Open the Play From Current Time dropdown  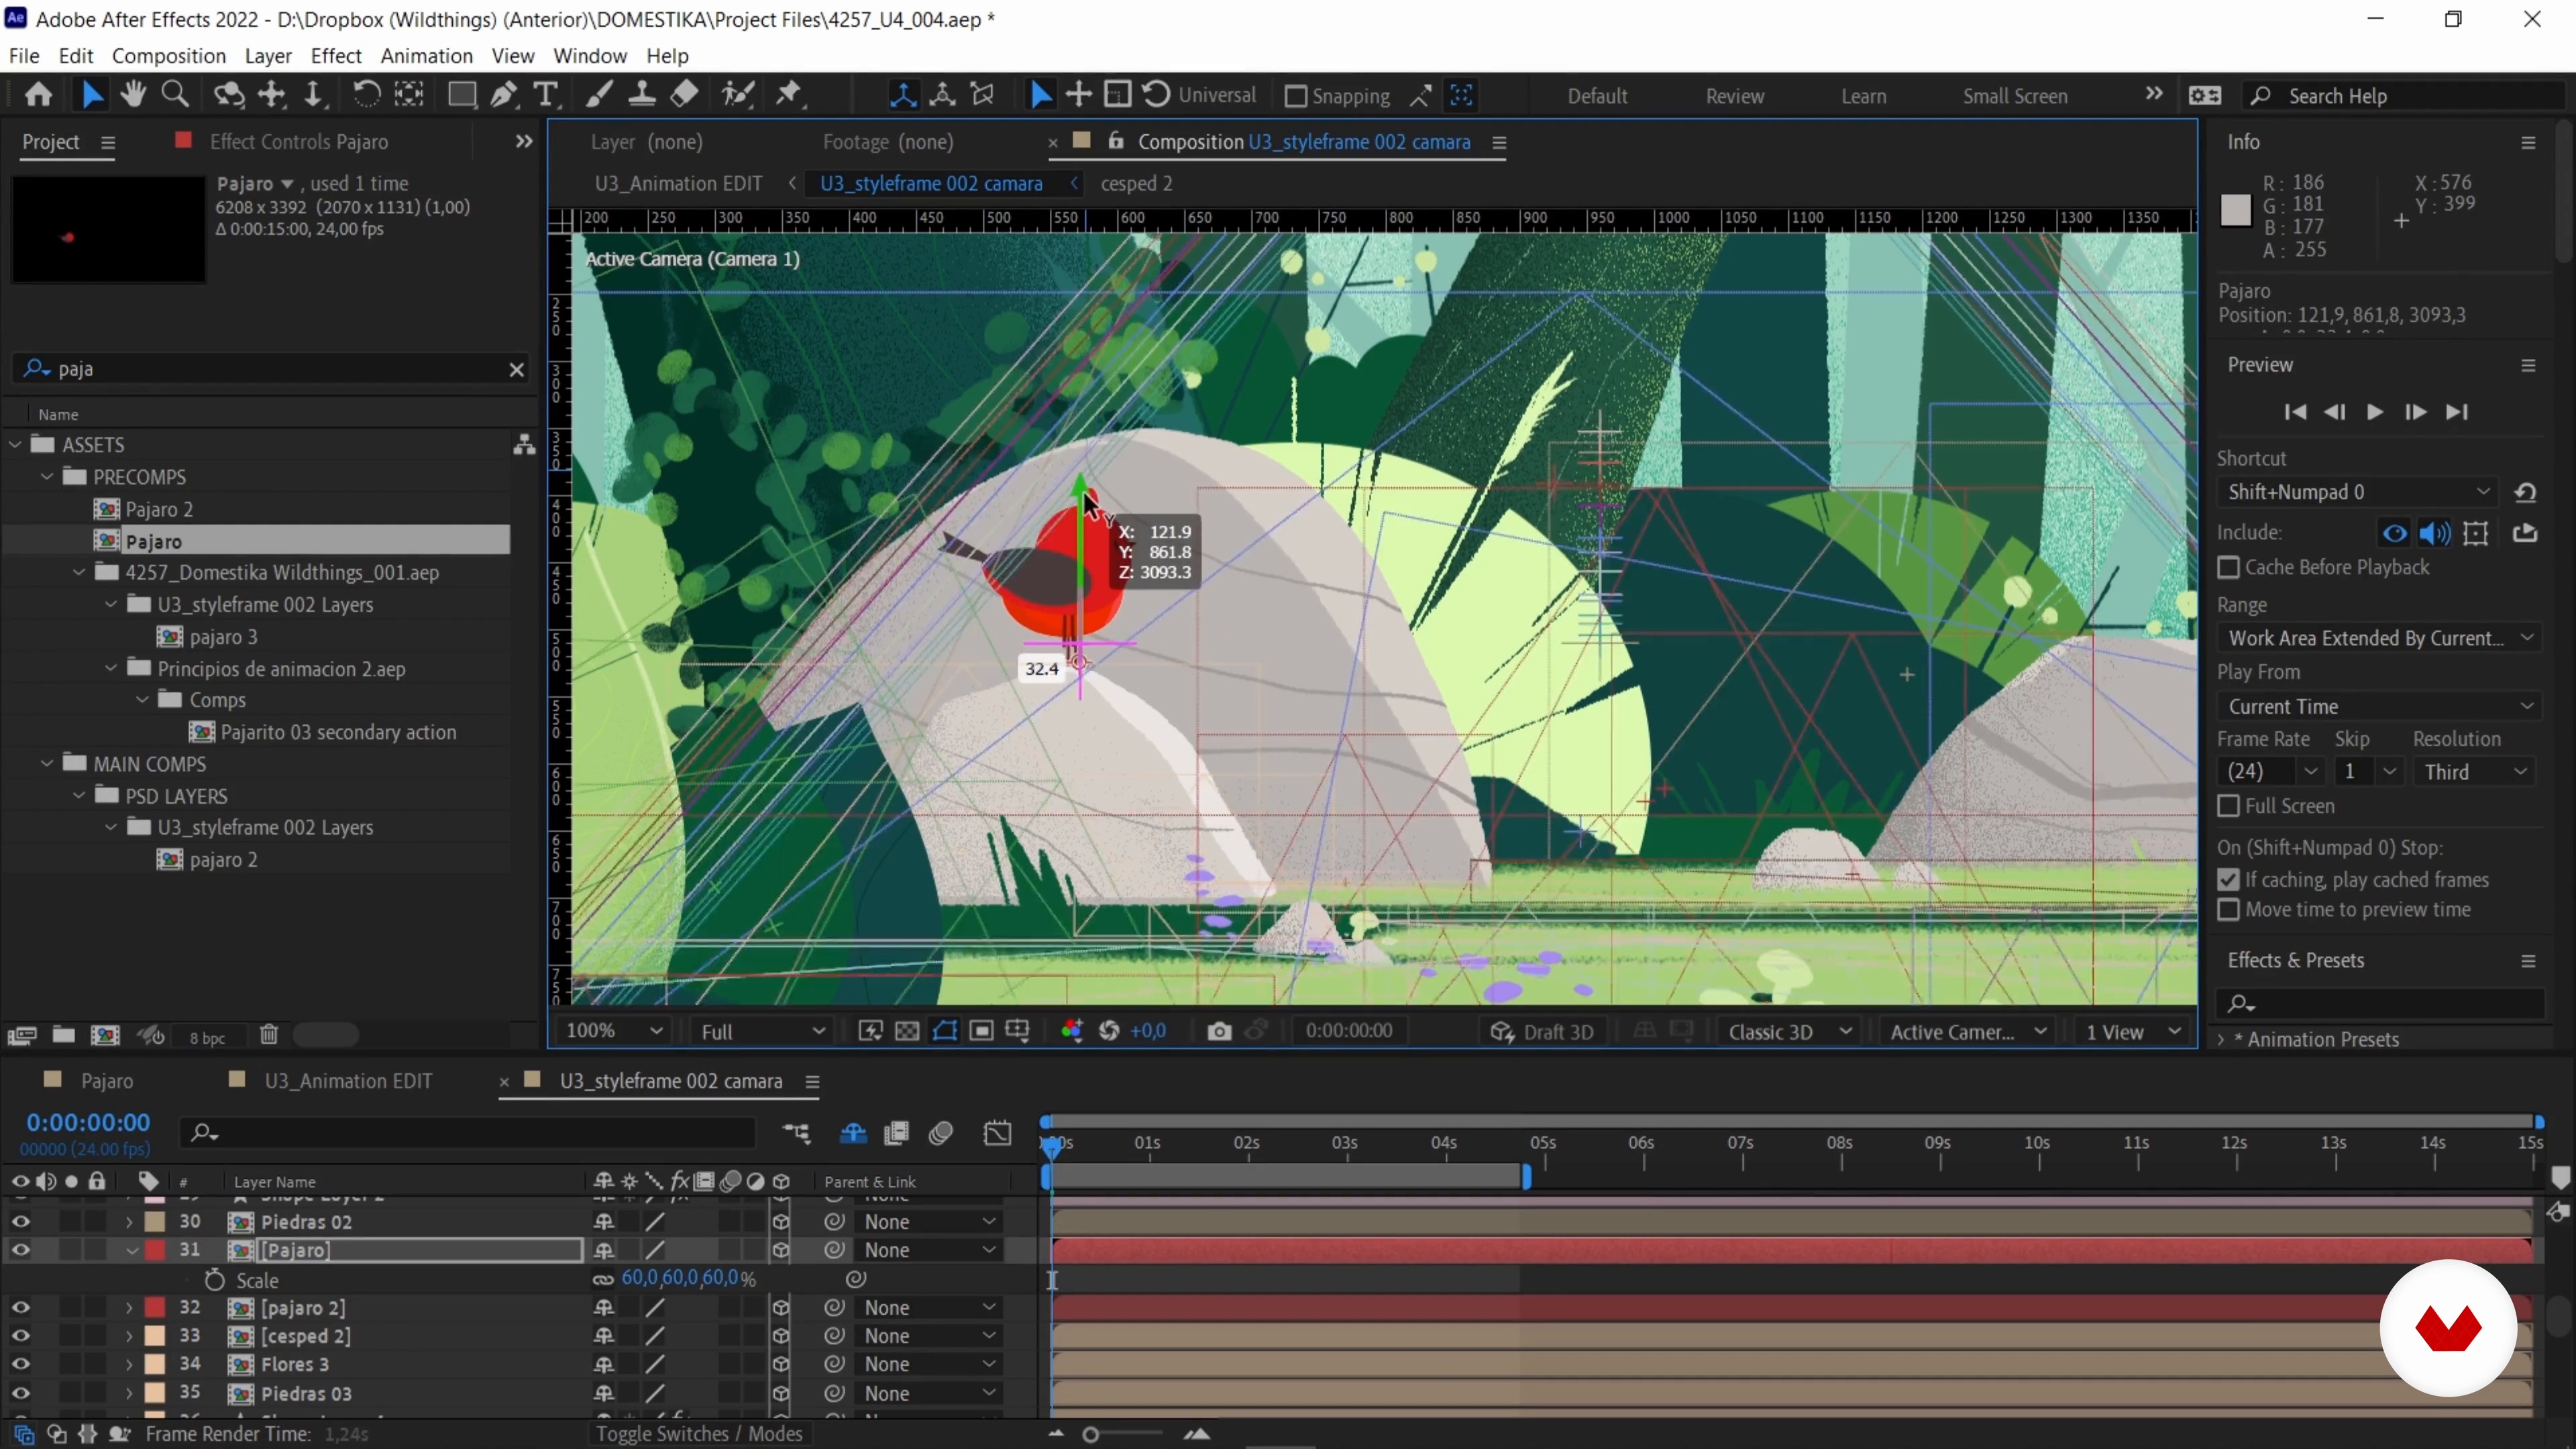point(2379,706)
